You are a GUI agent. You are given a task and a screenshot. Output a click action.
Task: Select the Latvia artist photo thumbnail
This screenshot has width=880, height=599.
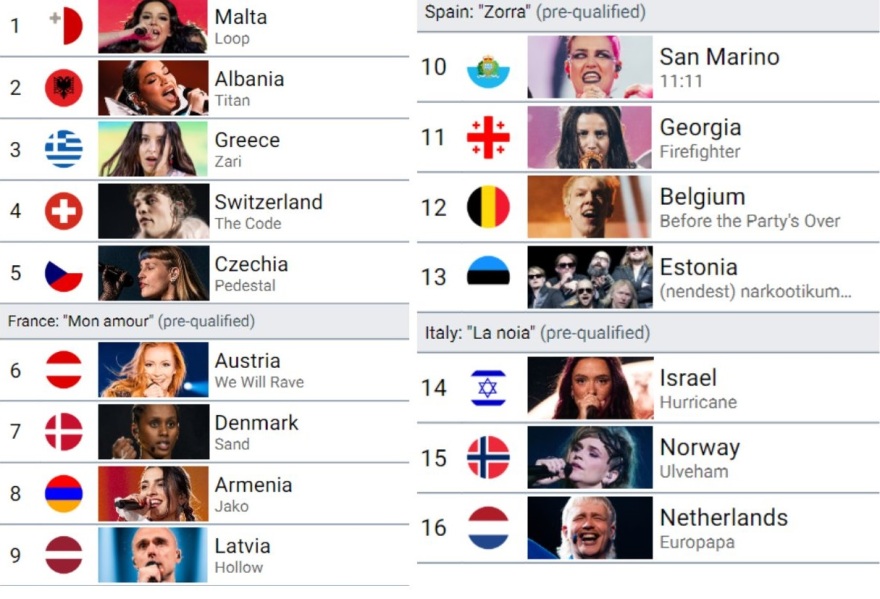[150, 555]
